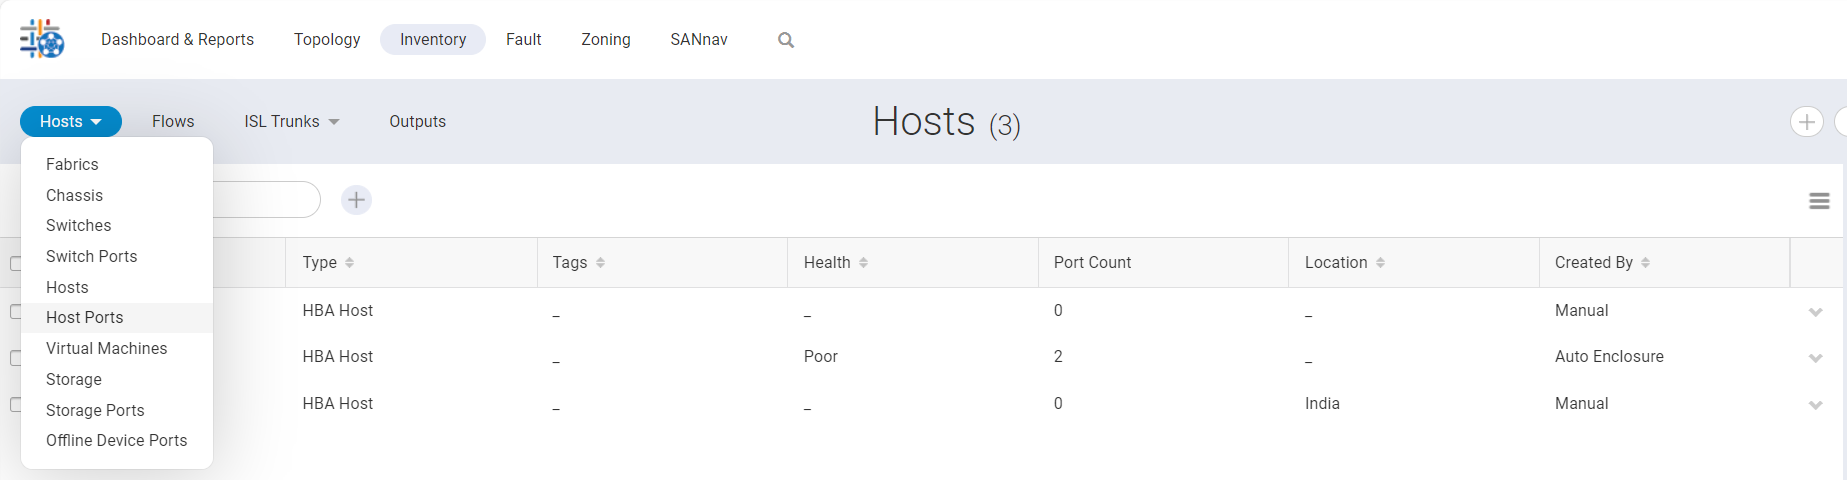Toggle the select-all header checkbox
Viewport: 1847px width, 480px height.
pyautogui.click(x=15, y=264)
